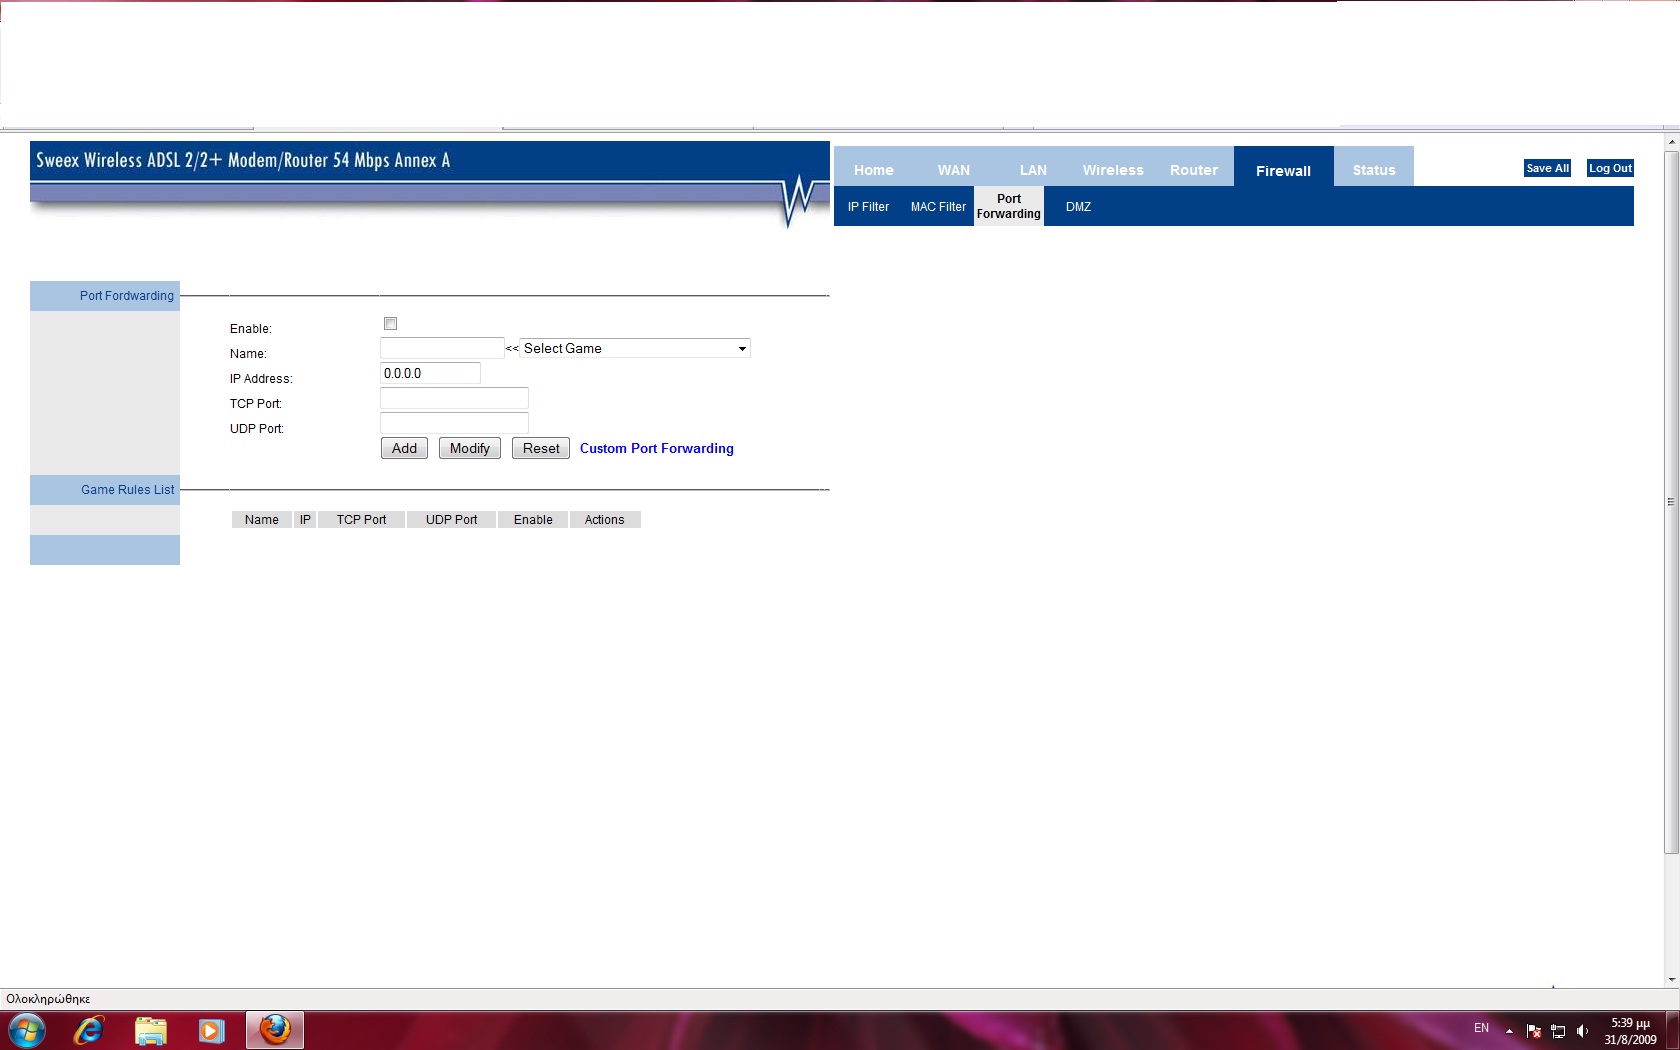The width and height of the screenshot is (1680, 1050).
Task: Focus the TCP Port input field
Action: [x=454, y=398]
